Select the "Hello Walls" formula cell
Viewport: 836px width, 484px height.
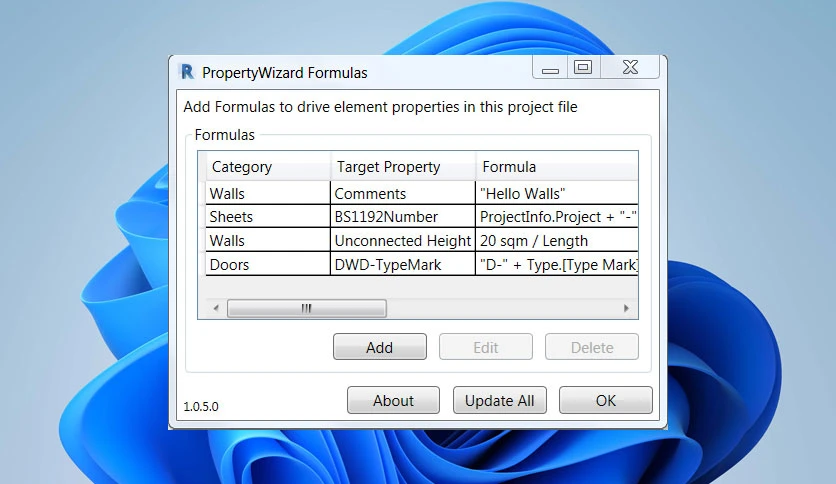click(x=557, y=193)
